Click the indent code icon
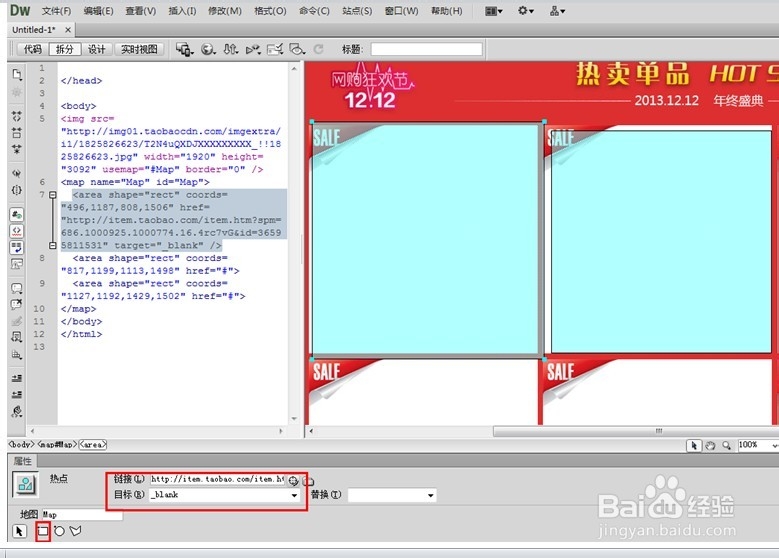This screenshot has width=779, height=558. point(17,378)
